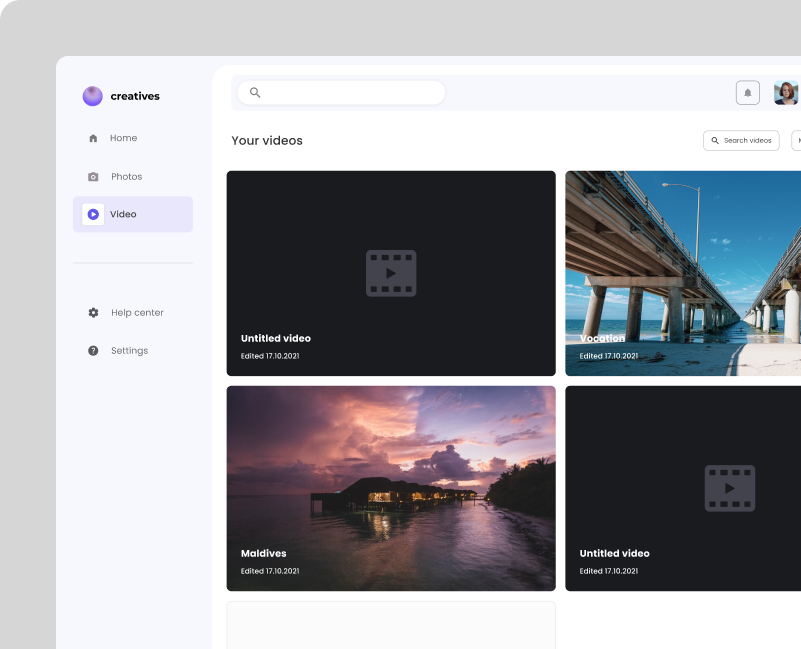Click the 'Vacation' title text

(602, 338)
